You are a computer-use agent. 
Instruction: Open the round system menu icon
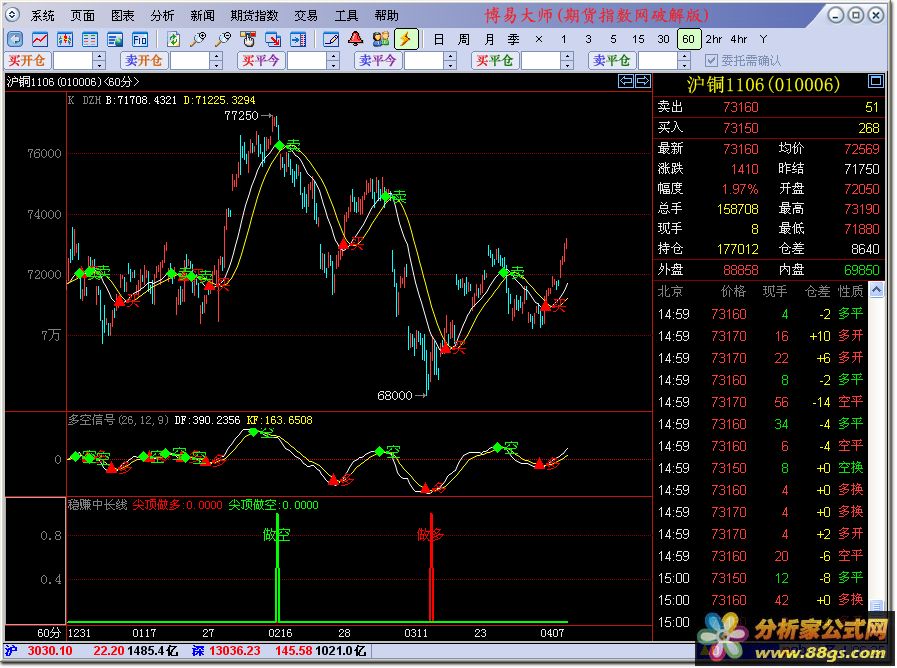click(13, 15)
